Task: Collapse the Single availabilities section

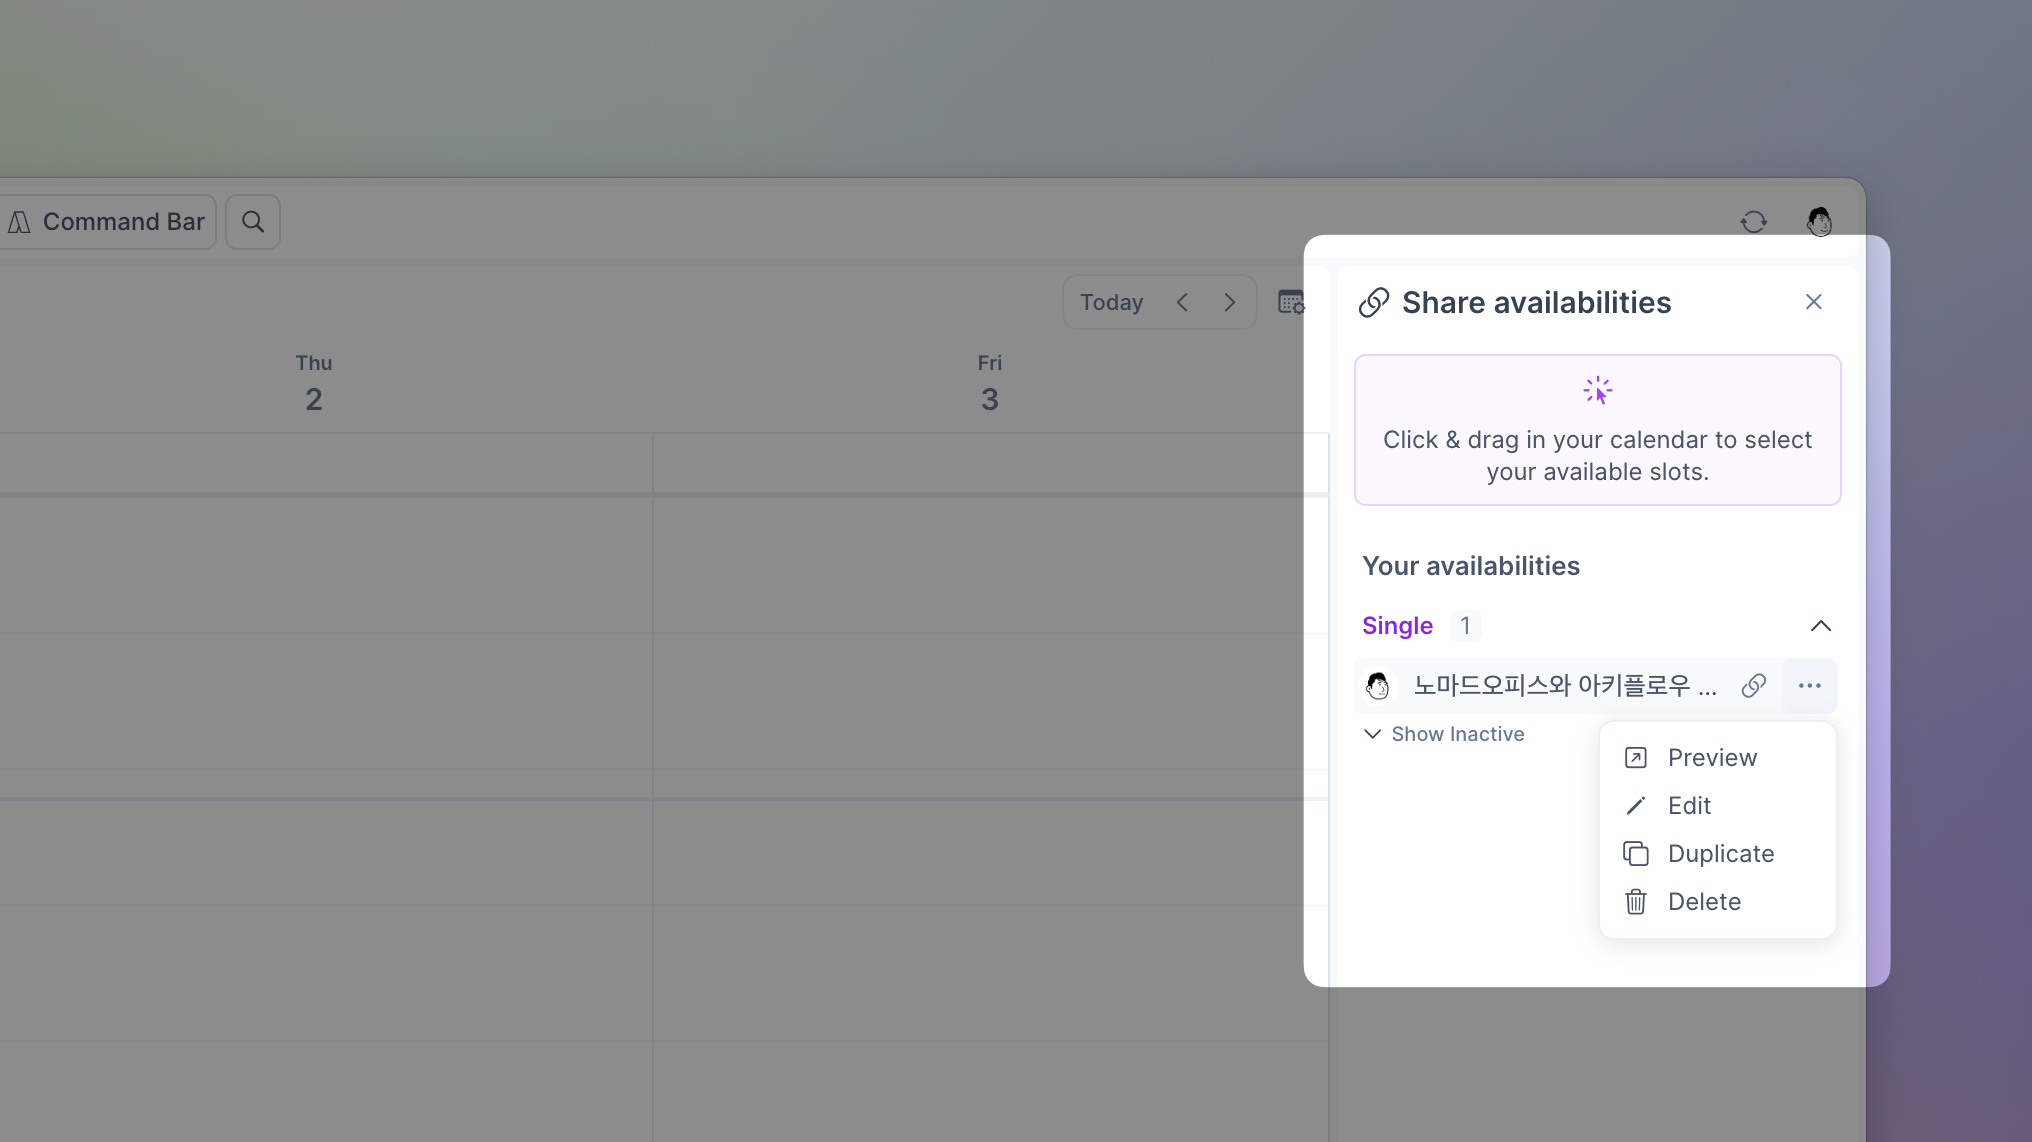Action: 1821,626
